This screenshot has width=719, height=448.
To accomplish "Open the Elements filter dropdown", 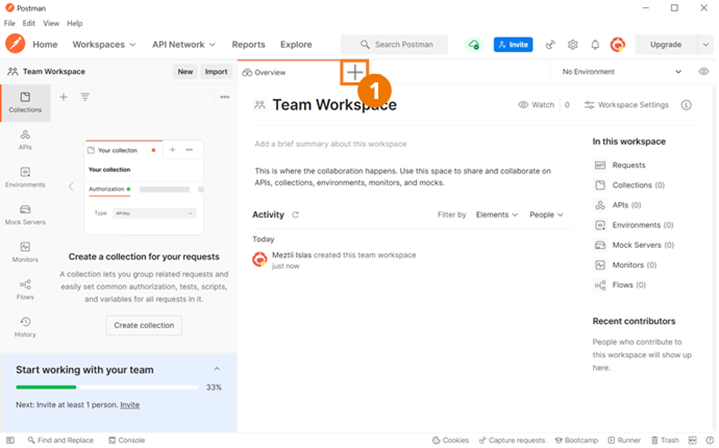I will pos(497,215).
